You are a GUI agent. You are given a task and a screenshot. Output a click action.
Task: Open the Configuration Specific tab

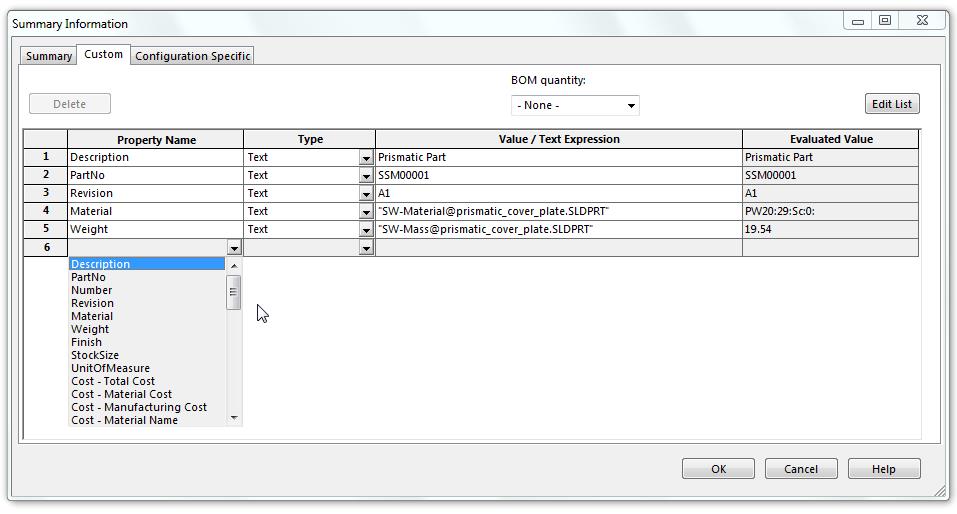point(192,56)
